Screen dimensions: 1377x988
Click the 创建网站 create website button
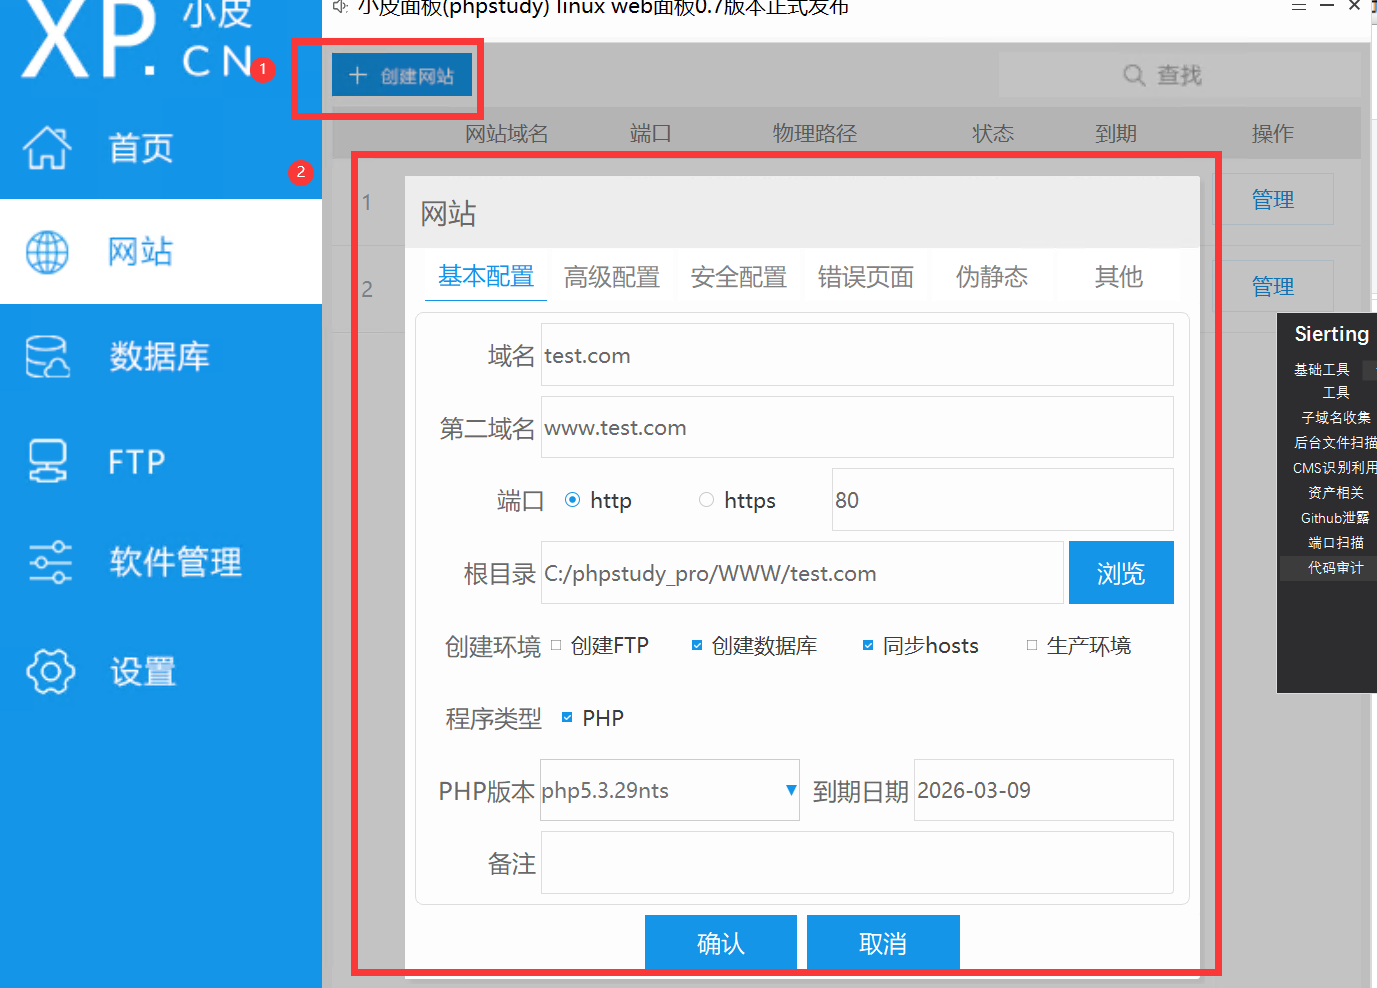click(402, 74)
